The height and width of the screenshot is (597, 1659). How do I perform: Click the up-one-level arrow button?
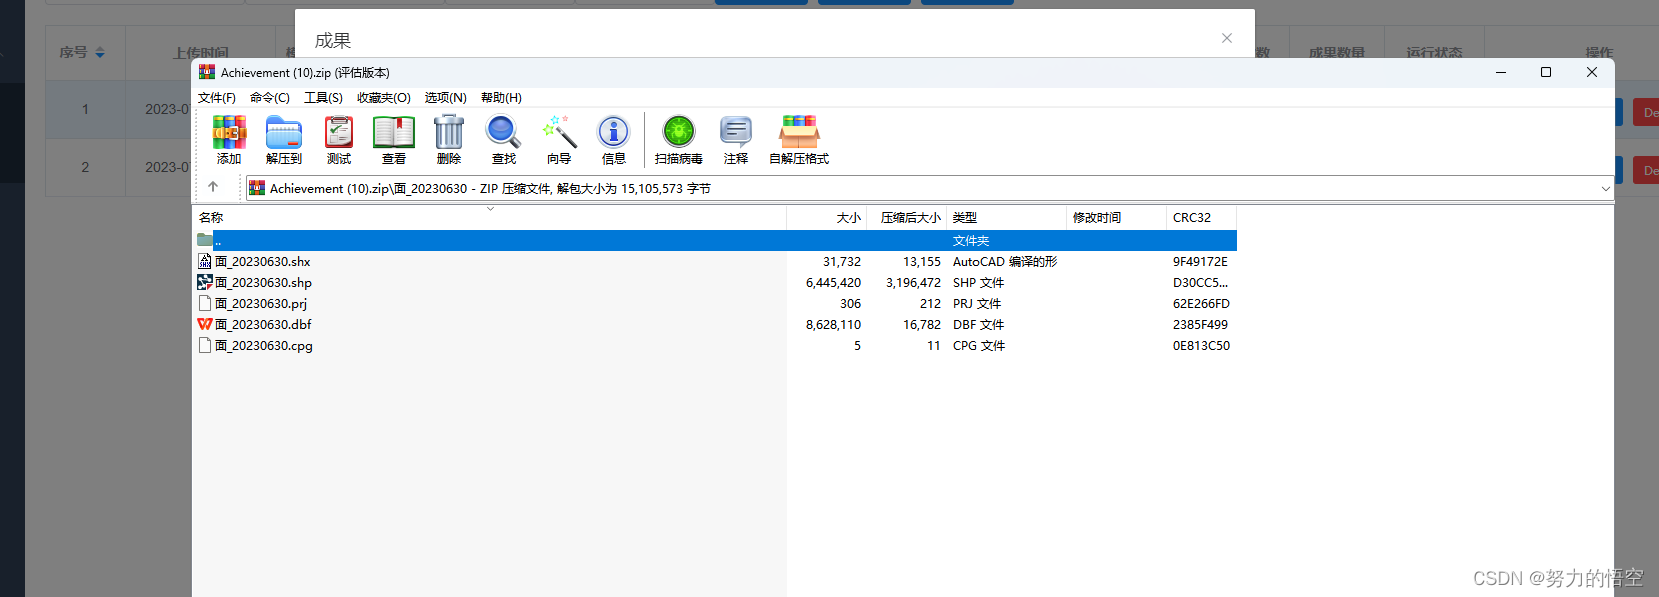pos(213,187)
